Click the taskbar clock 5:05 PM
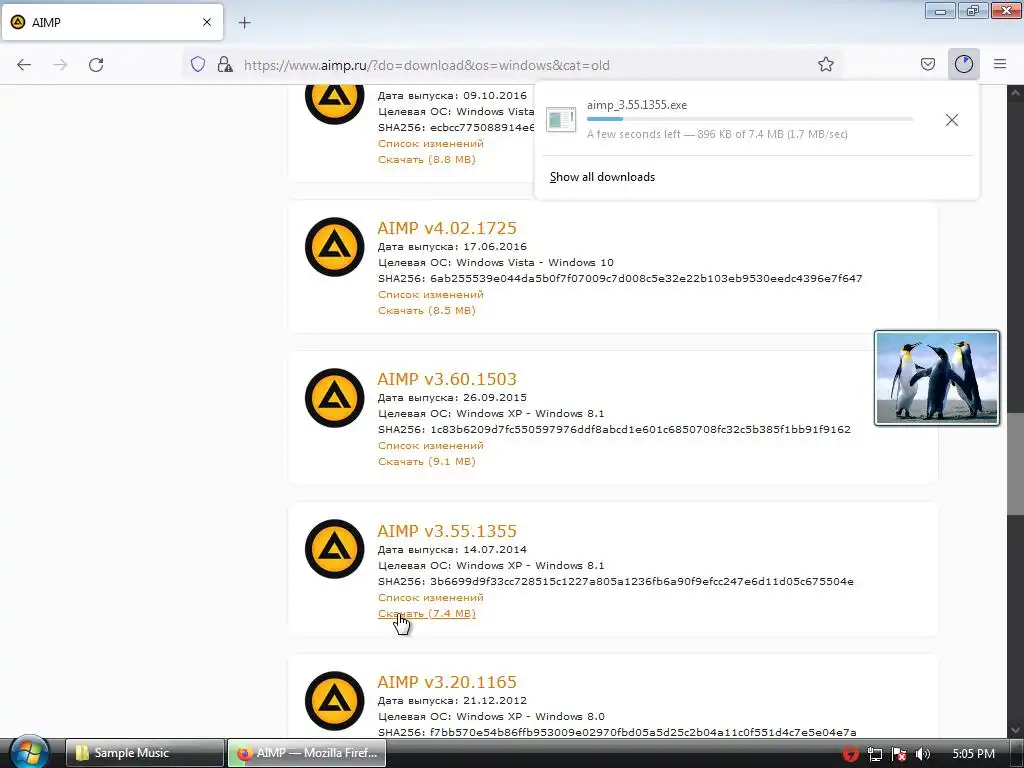The width and height of the screenshot is (1024, 768). click(x=973, y=754)
